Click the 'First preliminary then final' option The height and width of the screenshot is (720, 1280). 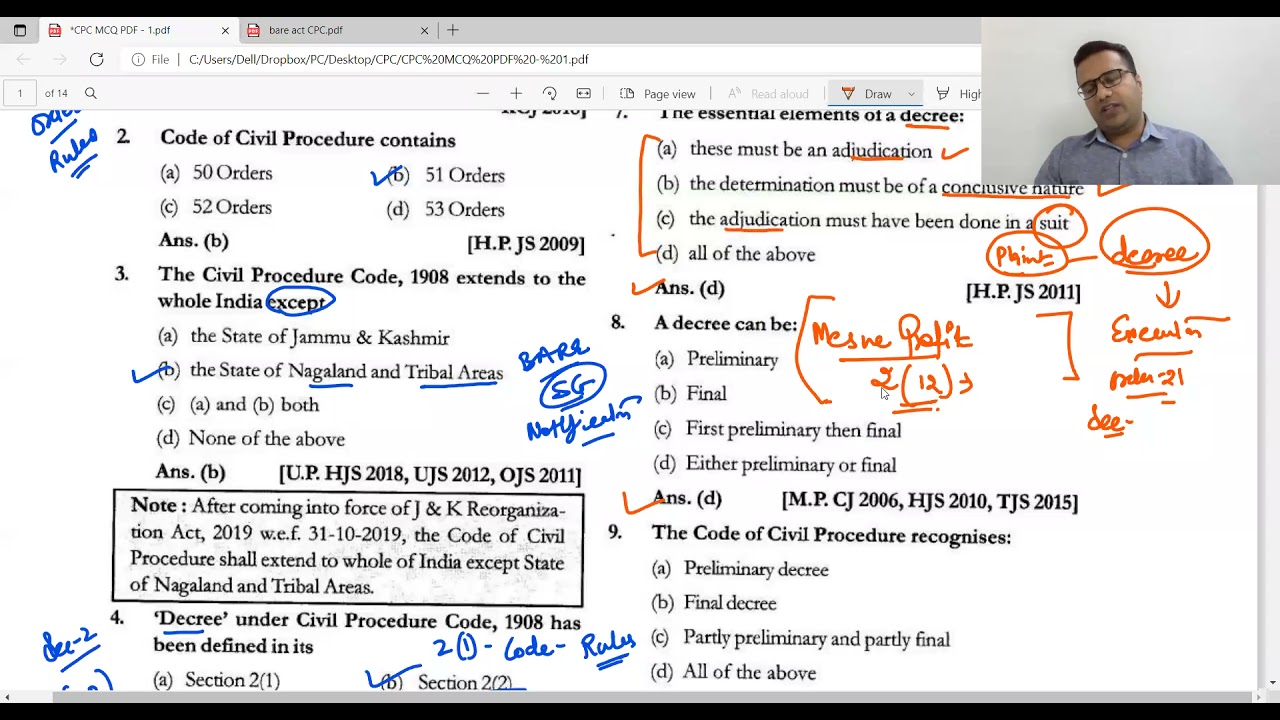[x=793, y=429]
